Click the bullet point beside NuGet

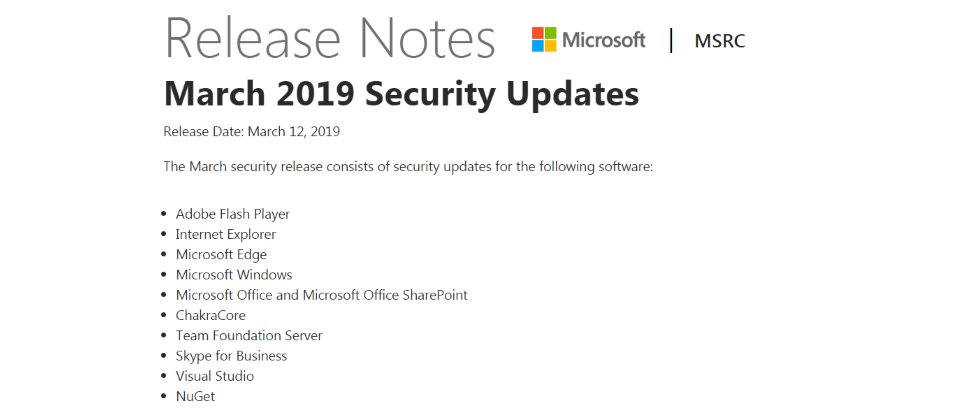164,397
